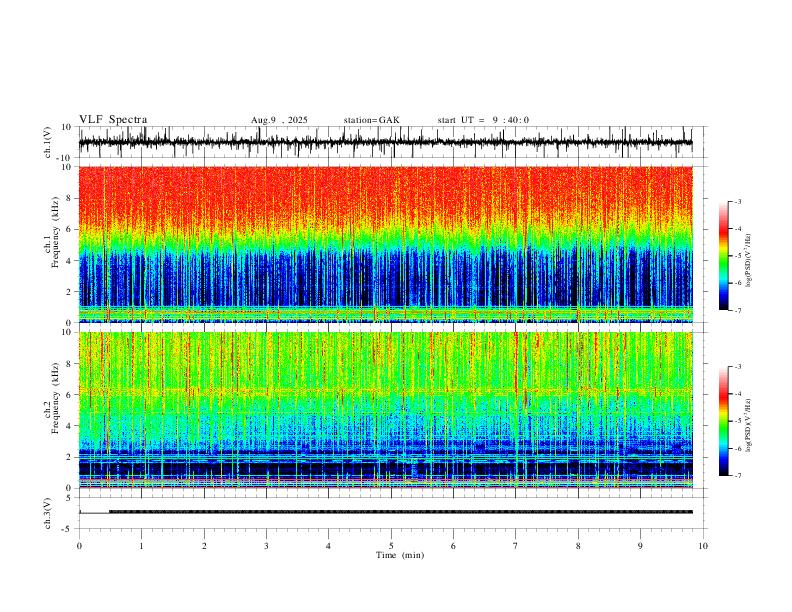Click the "ch.3(V)" axis label

(x=48, y=513)
